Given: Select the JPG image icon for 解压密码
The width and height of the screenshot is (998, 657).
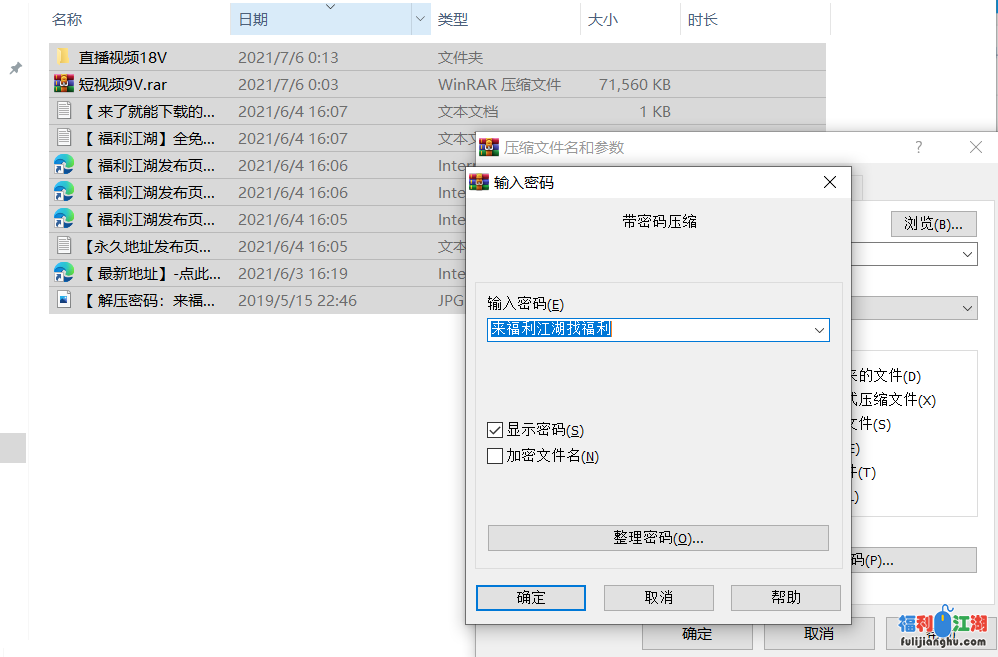Looking at the screenshot, I should pos(63,300).
